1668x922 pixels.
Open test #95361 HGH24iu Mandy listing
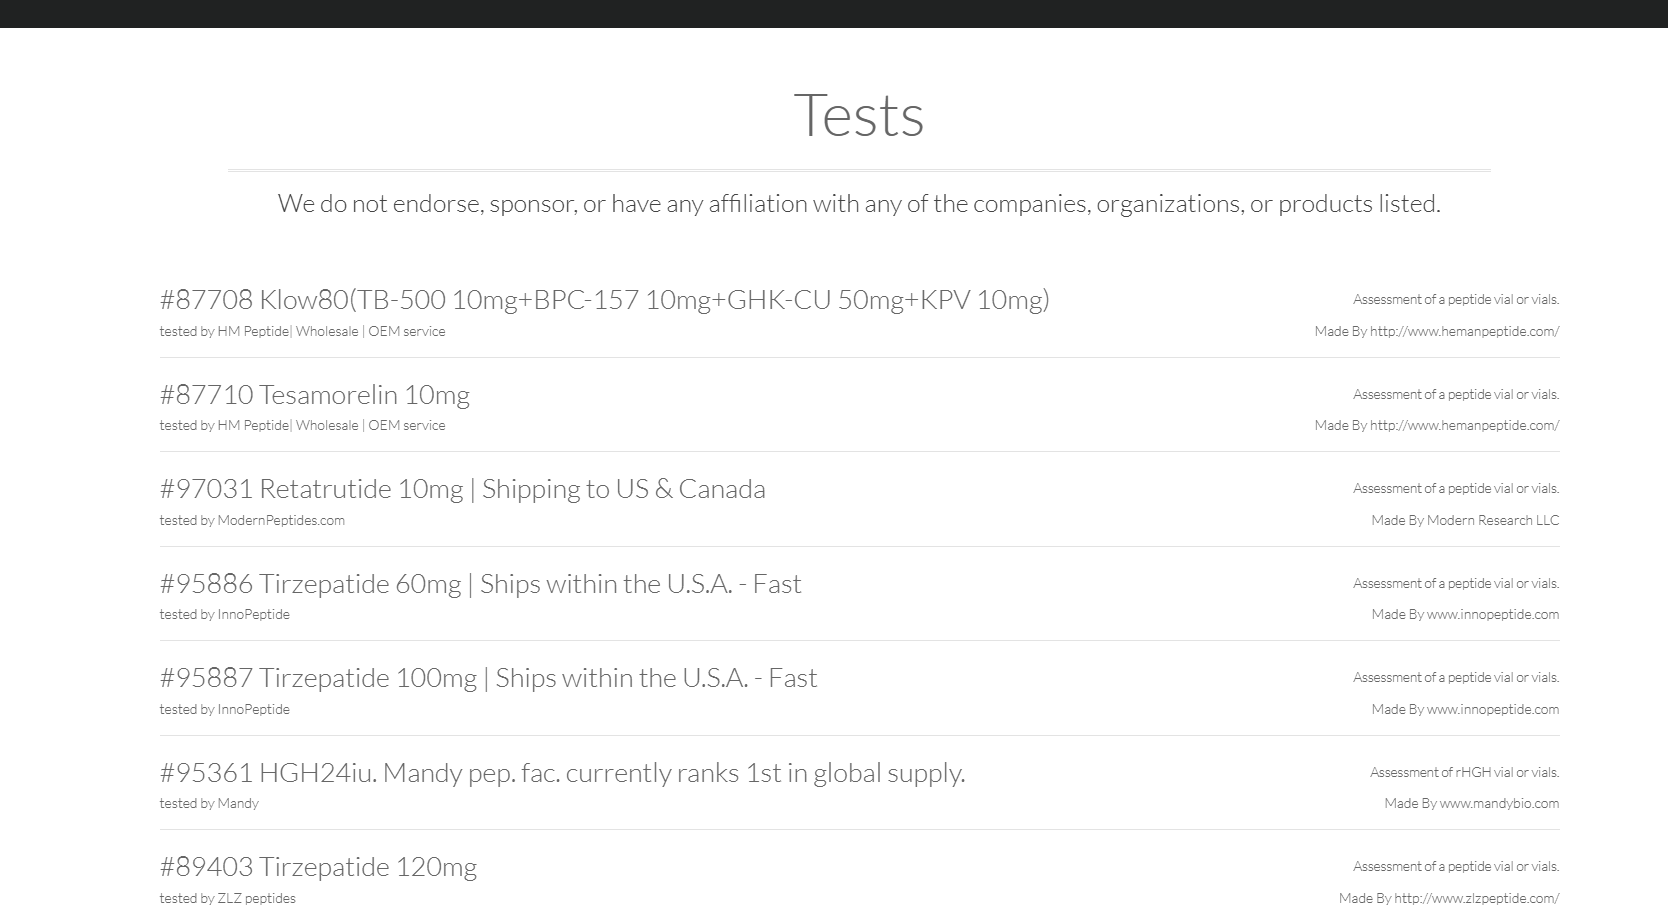(x=562, y=772)
